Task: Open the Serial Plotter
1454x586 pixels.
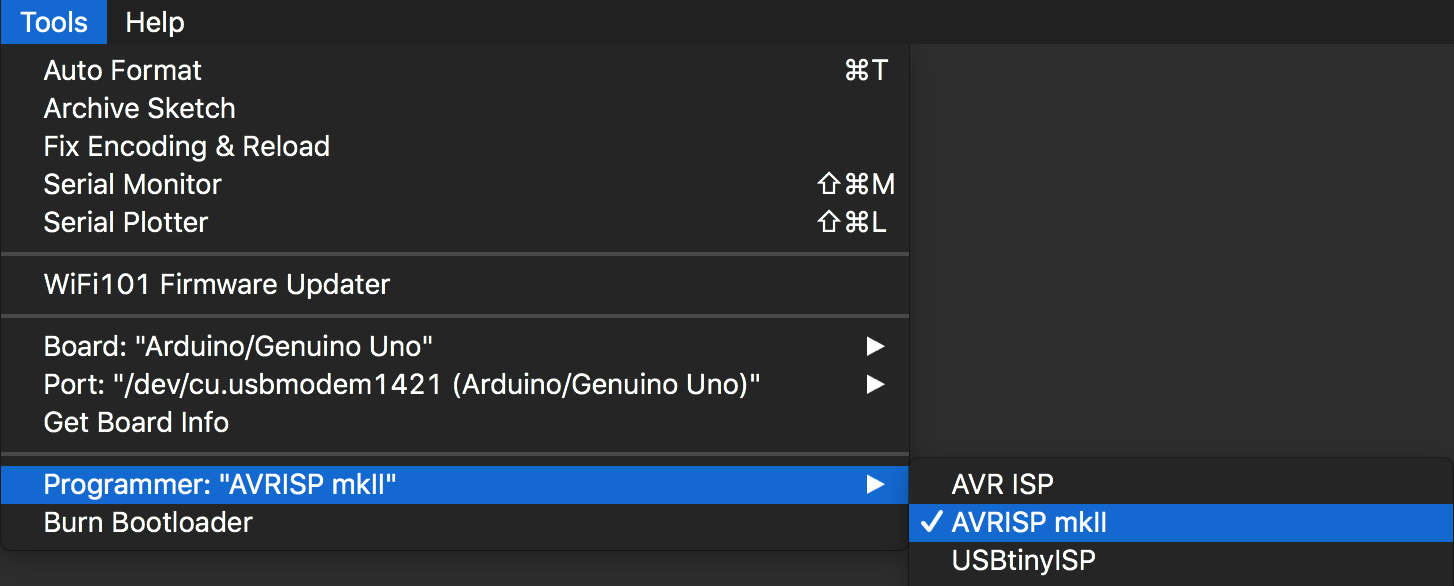Action: coord(125,222)
